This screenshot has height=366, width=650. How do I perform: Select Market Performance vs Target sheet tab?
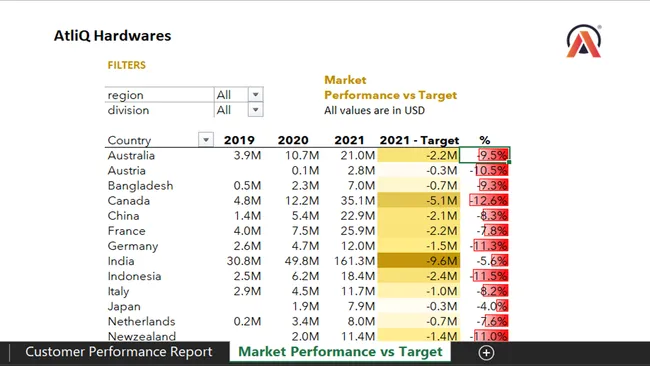(x=340, y=352)
